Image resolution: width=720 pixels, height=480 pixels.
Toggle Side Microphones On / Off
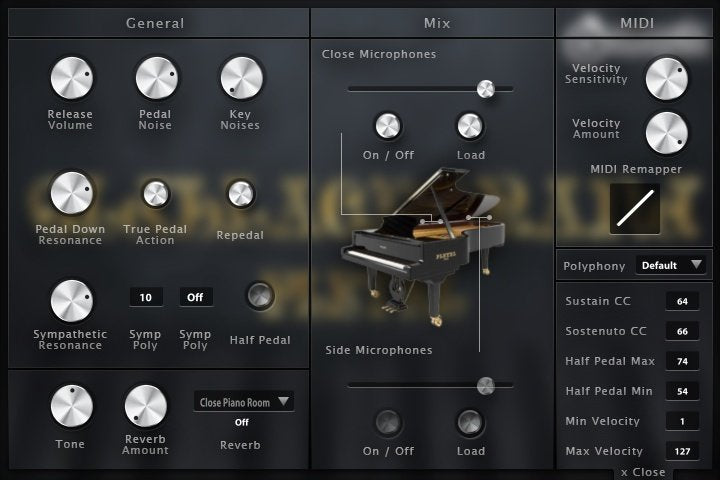(388, 421)
